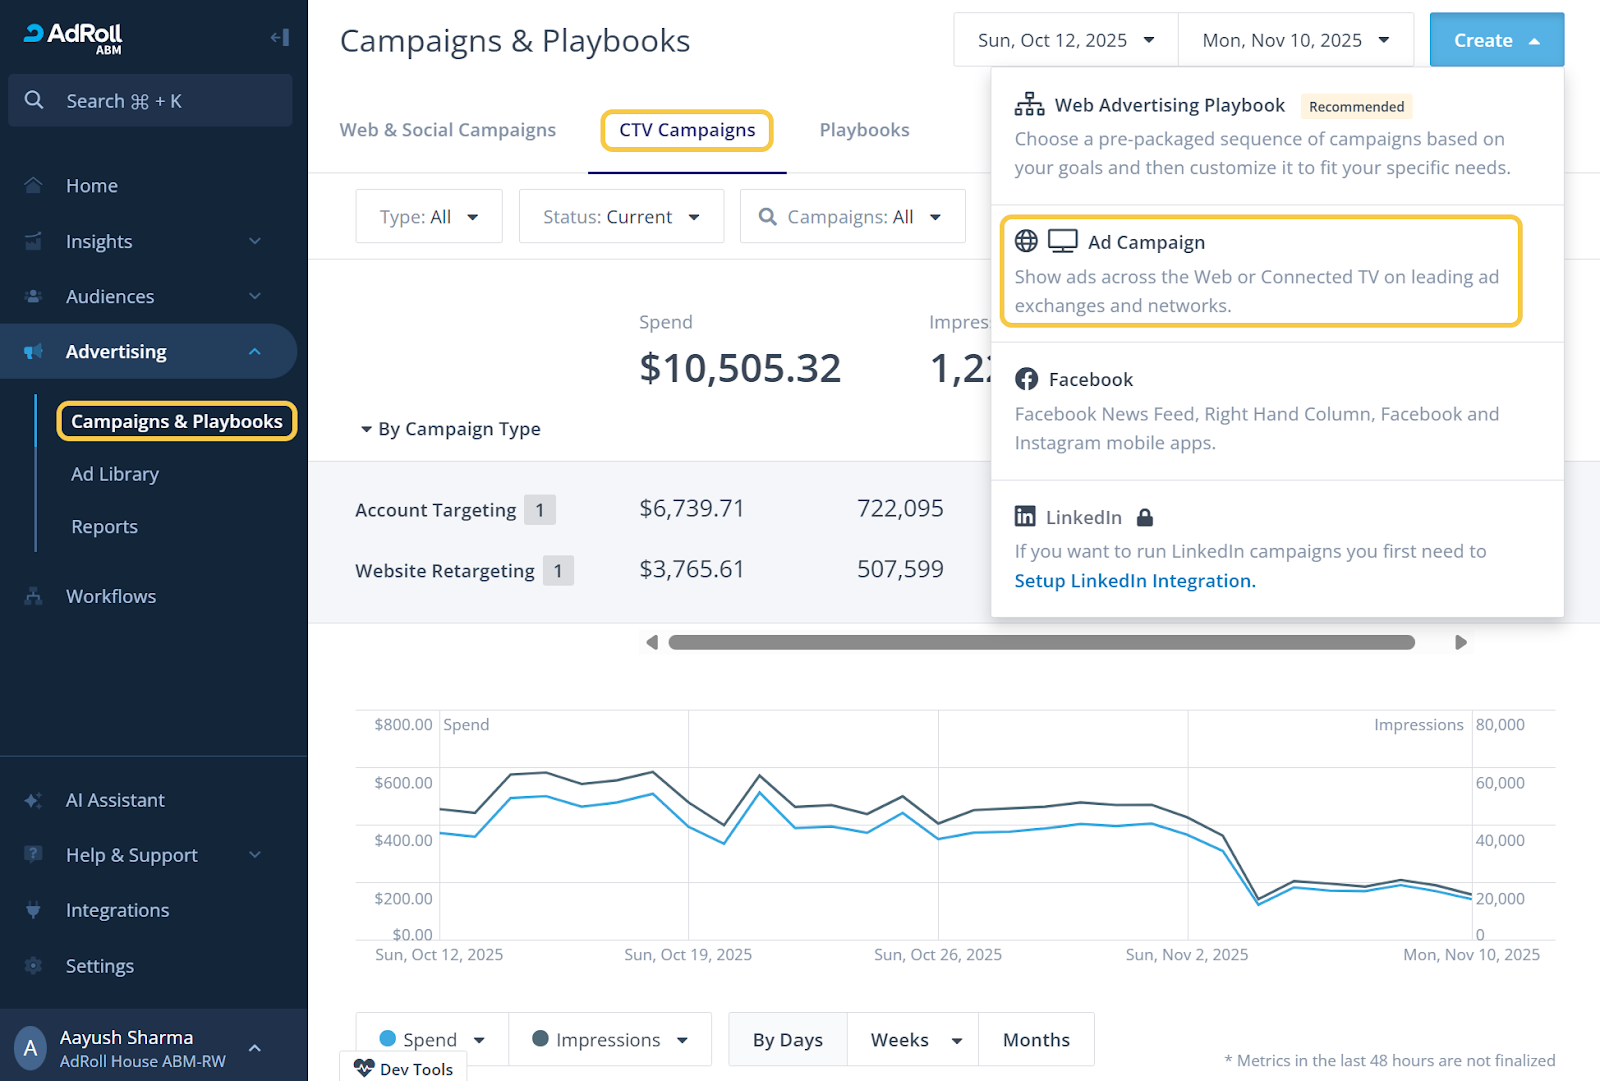Click the Setup LinkedIn Integration link

pos(1134,581)
